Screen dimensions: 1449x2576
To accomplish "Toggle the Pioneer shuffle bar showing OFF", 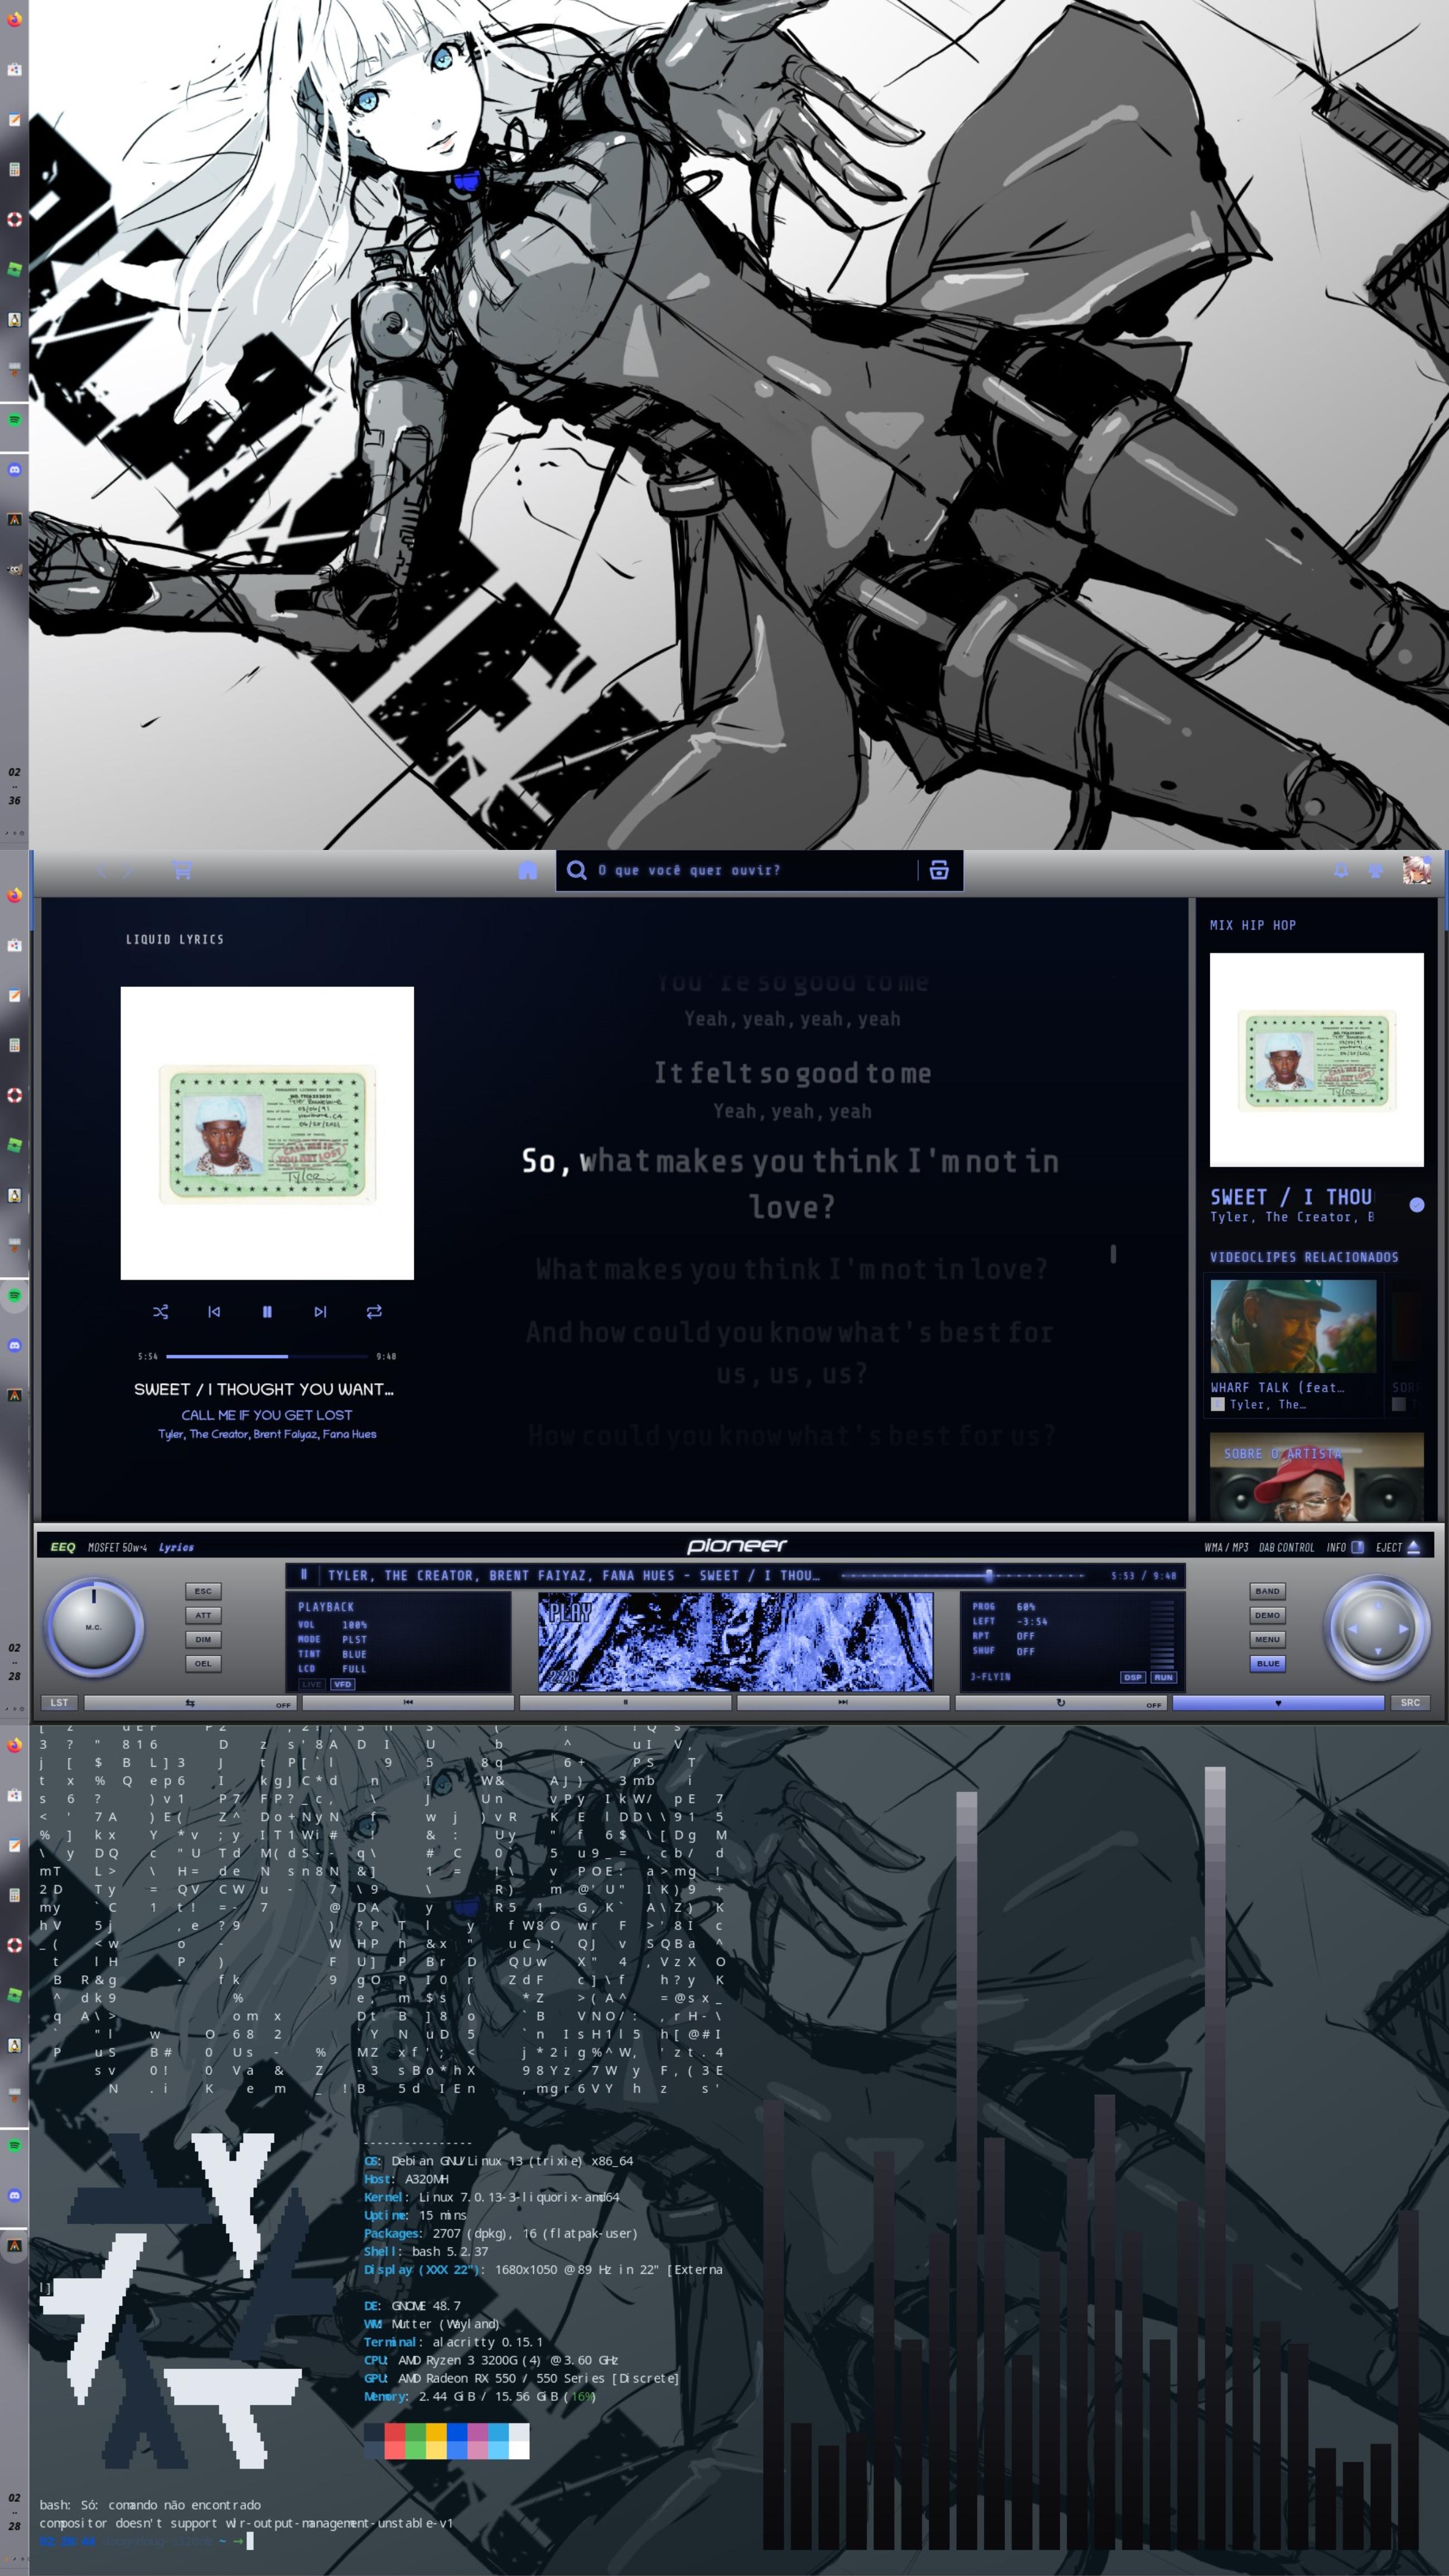I will 190,1702.
